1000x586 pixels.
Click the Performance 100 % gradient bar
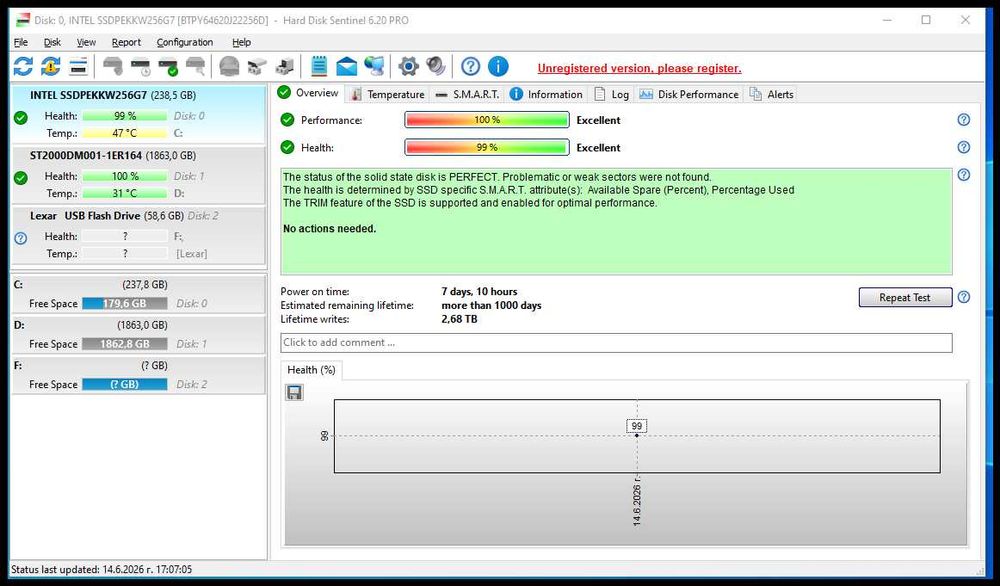click(487, 120)
